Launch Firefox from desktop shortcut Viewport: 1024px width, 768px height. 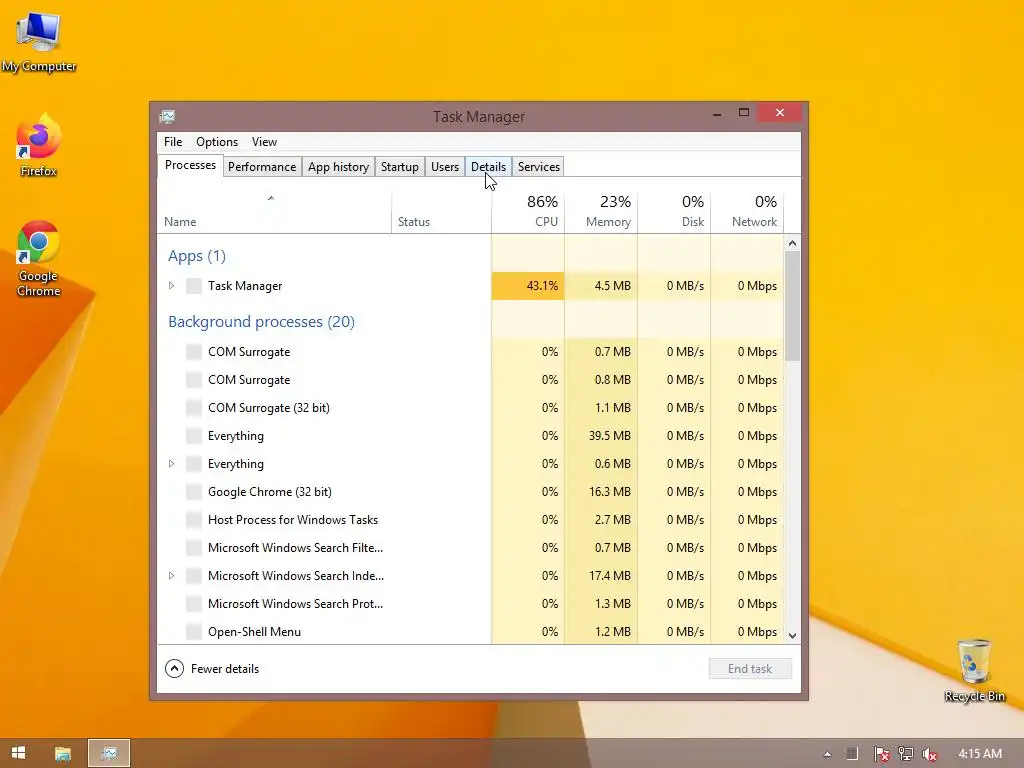(39, 145)
